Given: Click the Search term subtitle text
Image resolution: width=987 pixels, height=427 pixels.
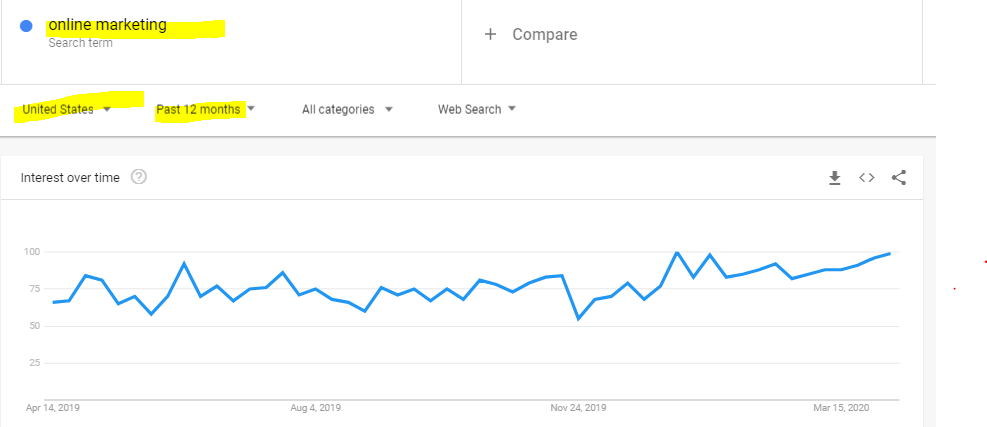Looking at the screenshot, I should [x=81, y=43].
